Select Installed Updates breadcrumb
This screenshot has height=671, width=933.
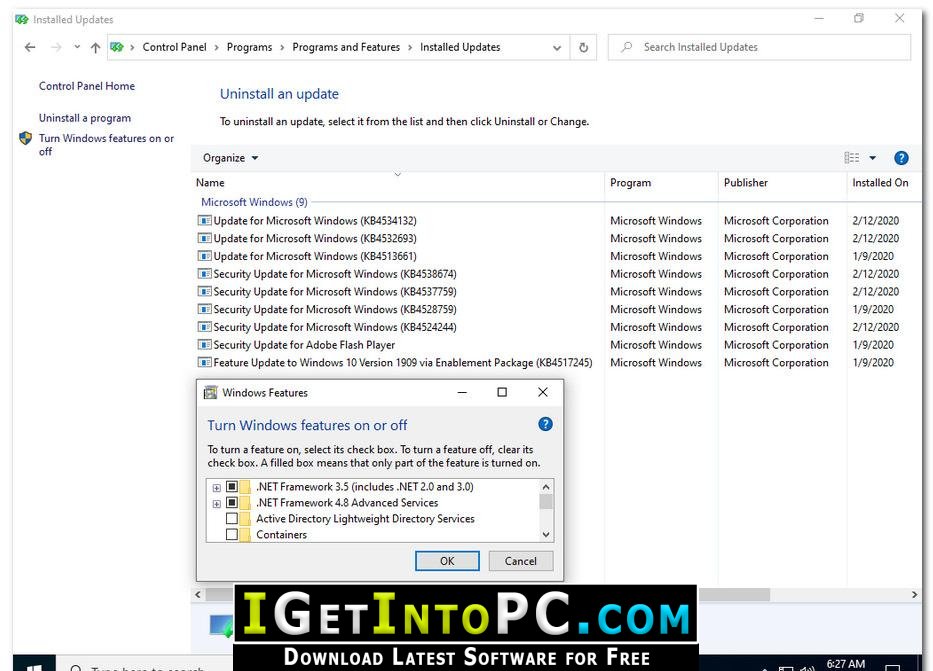click(460, 47)
